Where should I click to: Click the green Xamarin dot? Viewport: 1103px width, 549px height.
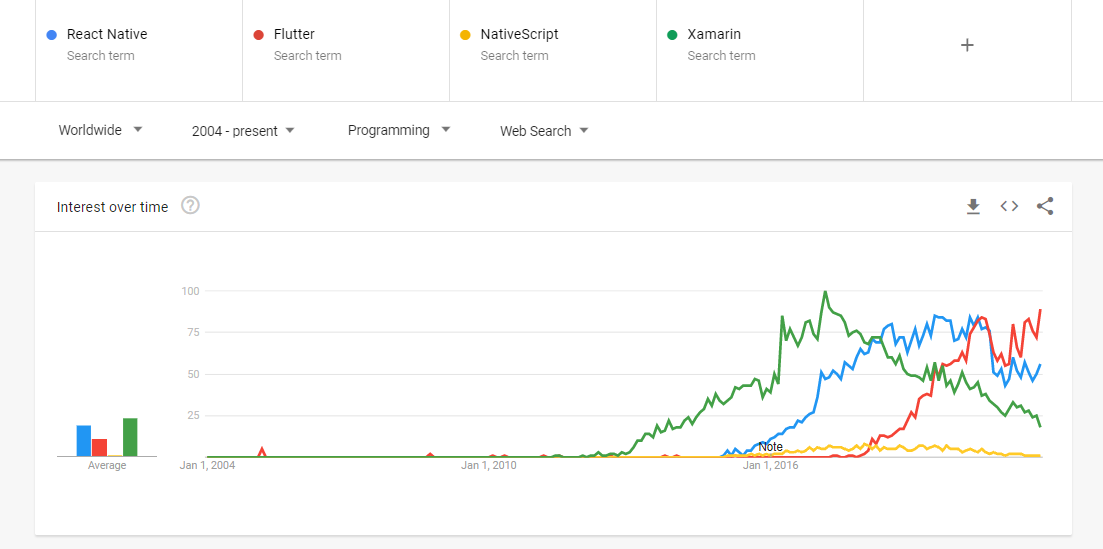click(x=672, y=35)
